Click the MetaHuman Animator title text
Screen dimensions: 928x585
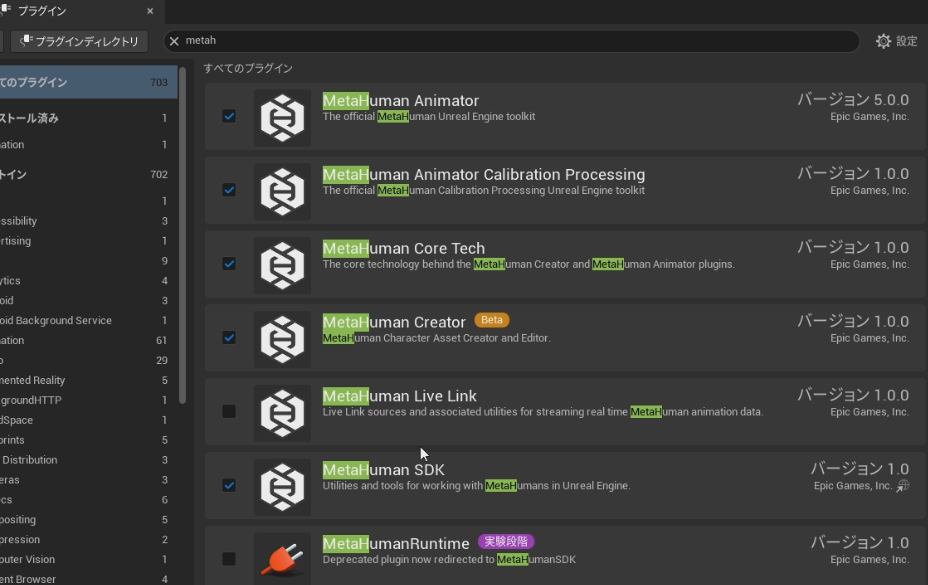[x=401, y=101]
